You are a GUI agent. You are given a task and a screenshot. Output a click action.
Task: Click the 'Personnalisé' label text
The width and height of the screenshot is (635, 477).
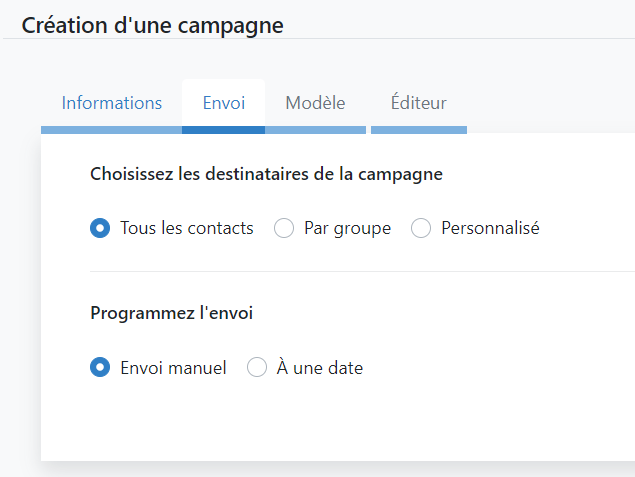click(490, 228)
